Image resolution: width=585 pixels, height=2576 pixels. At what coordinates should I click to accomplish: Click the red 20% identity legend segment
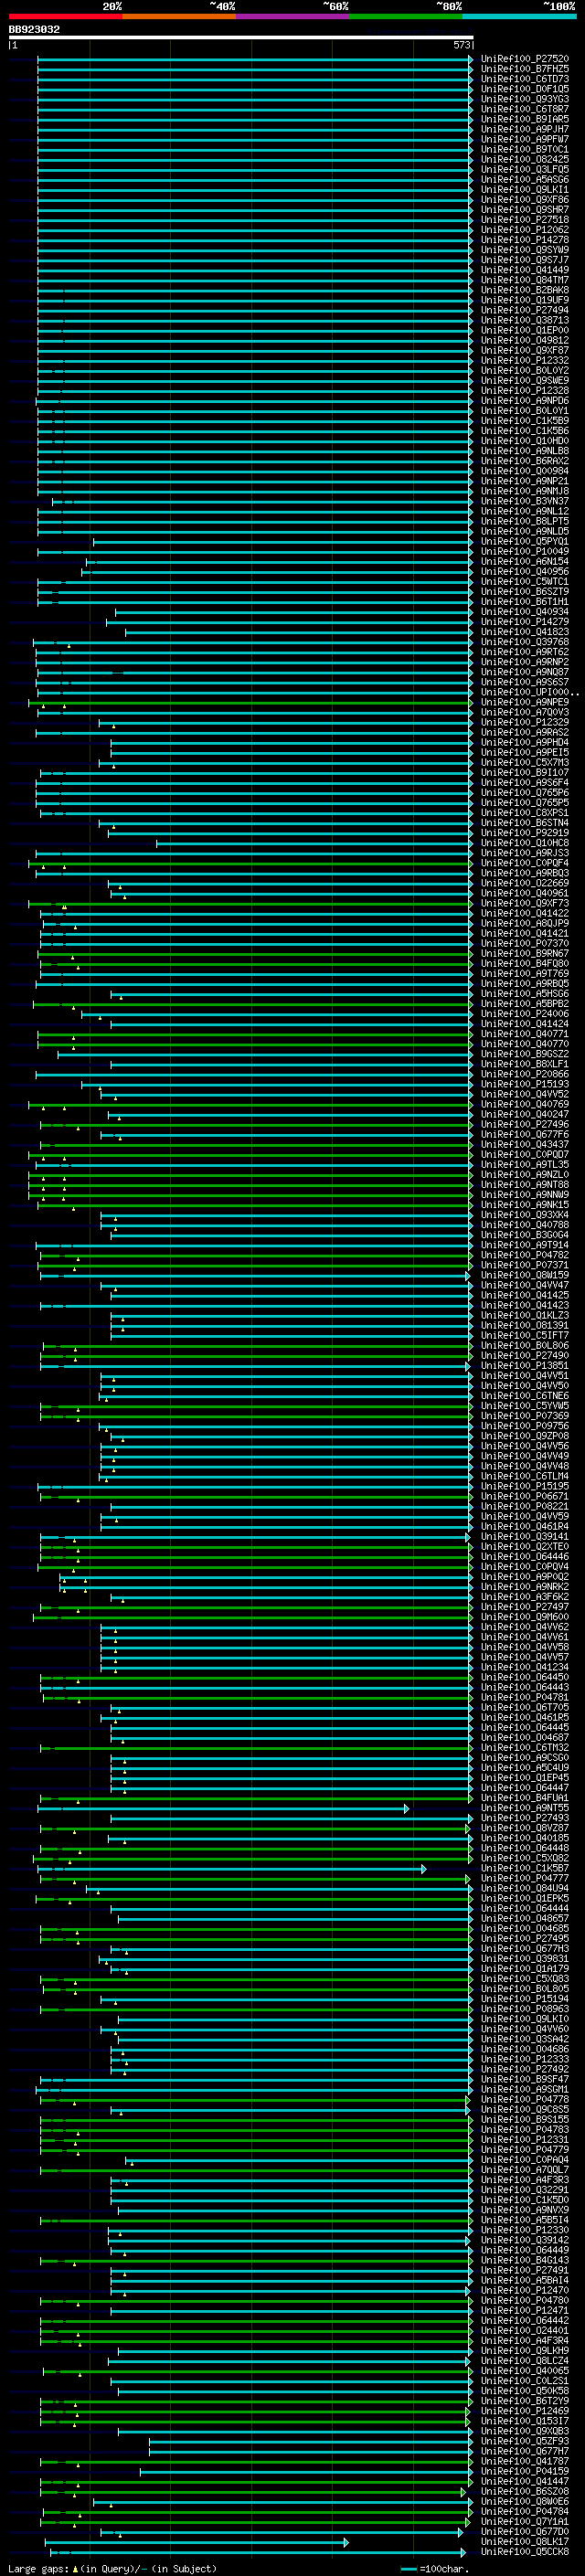click(65, 16)
